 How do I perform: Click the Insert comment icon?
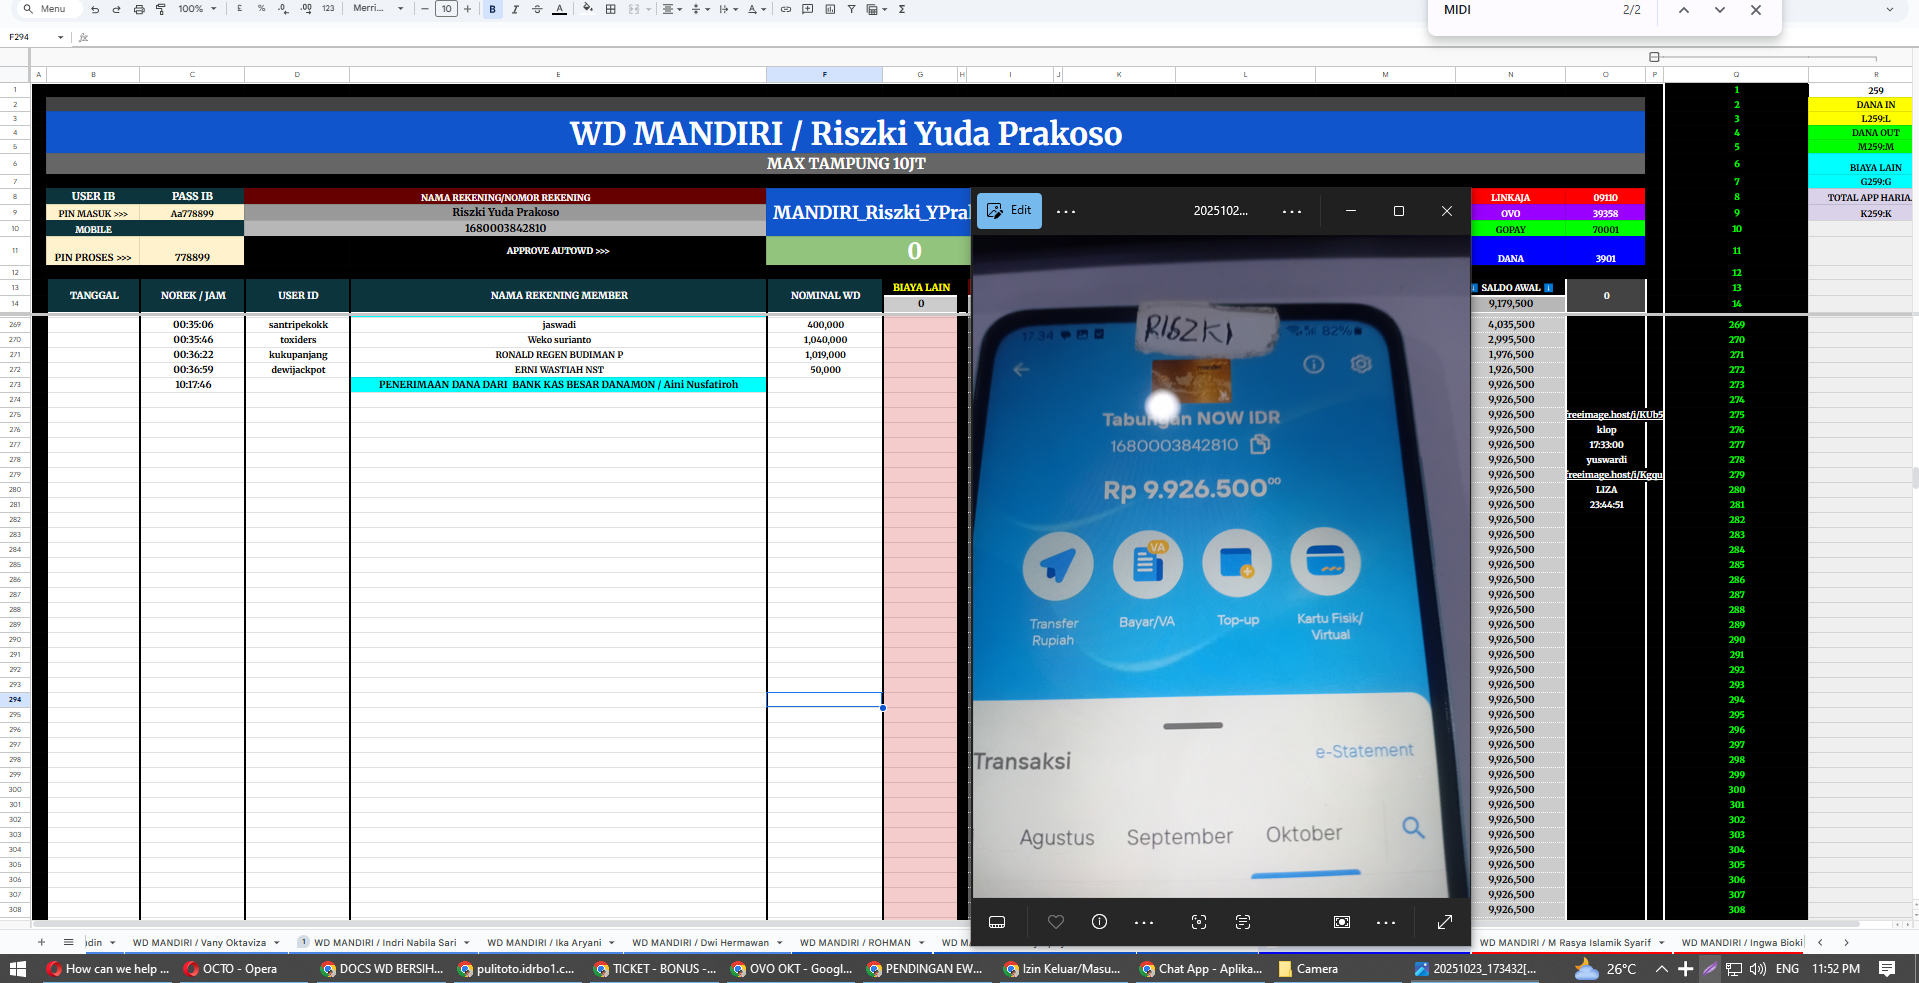click(x=808, y=9)
